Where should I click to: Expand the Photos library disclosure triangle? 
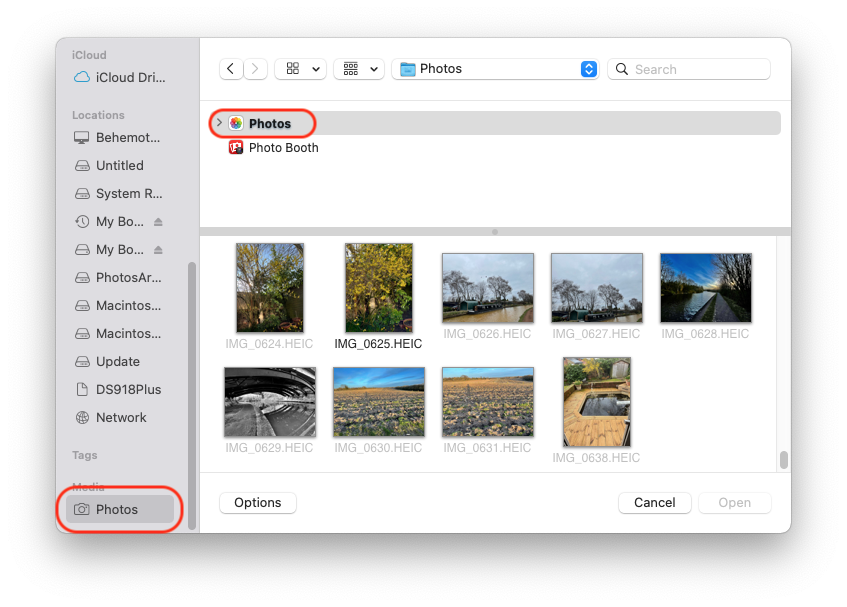point(219,123)
